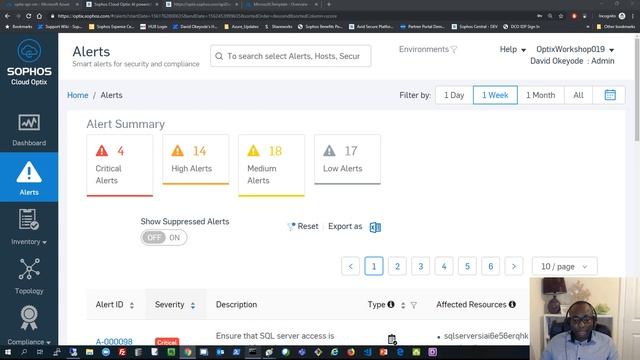This screenshot has height=360, width=640.
Task: Open the Dashboard sidebar item
Action: [x=29, y=130]
